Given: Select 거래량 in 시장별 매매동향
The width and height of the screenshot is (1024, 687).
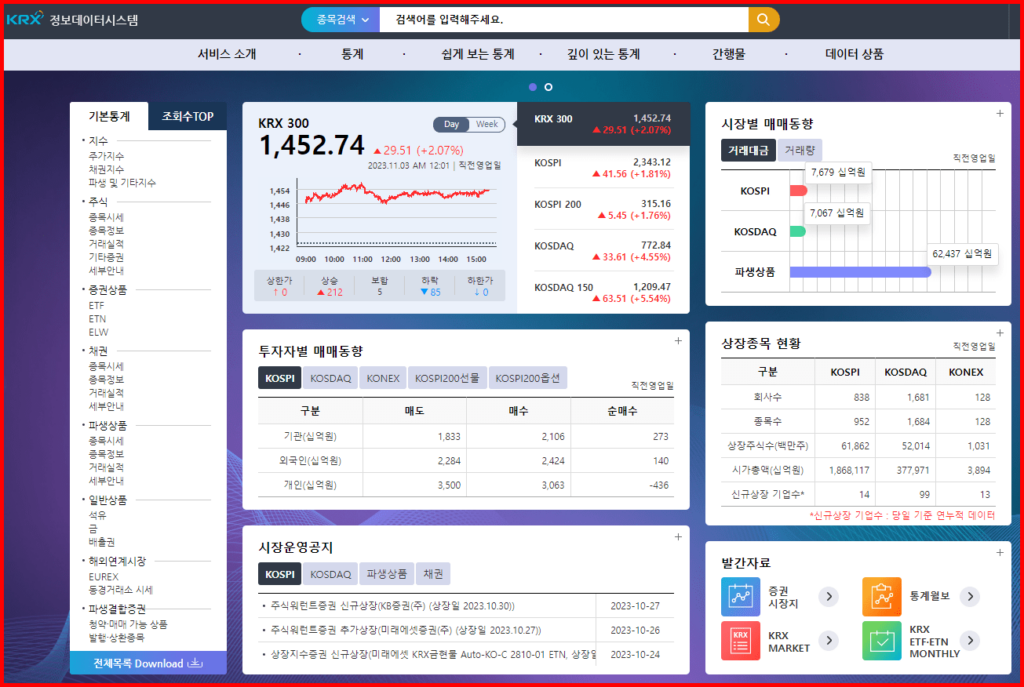Looking at the screenshot, I should 799,150.
